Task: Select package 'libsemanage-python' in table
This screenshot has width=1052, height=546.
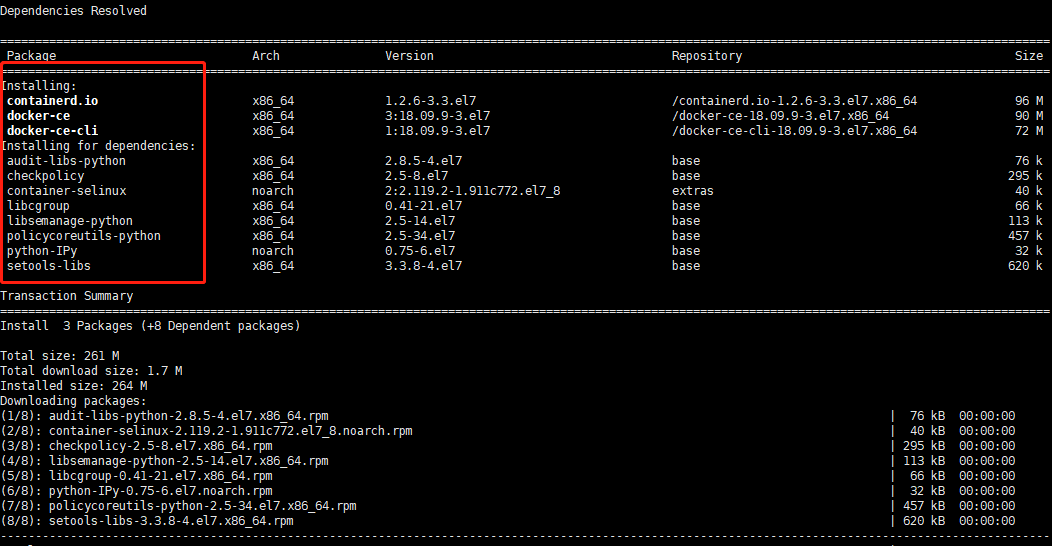Action: [x=70, y=221]
